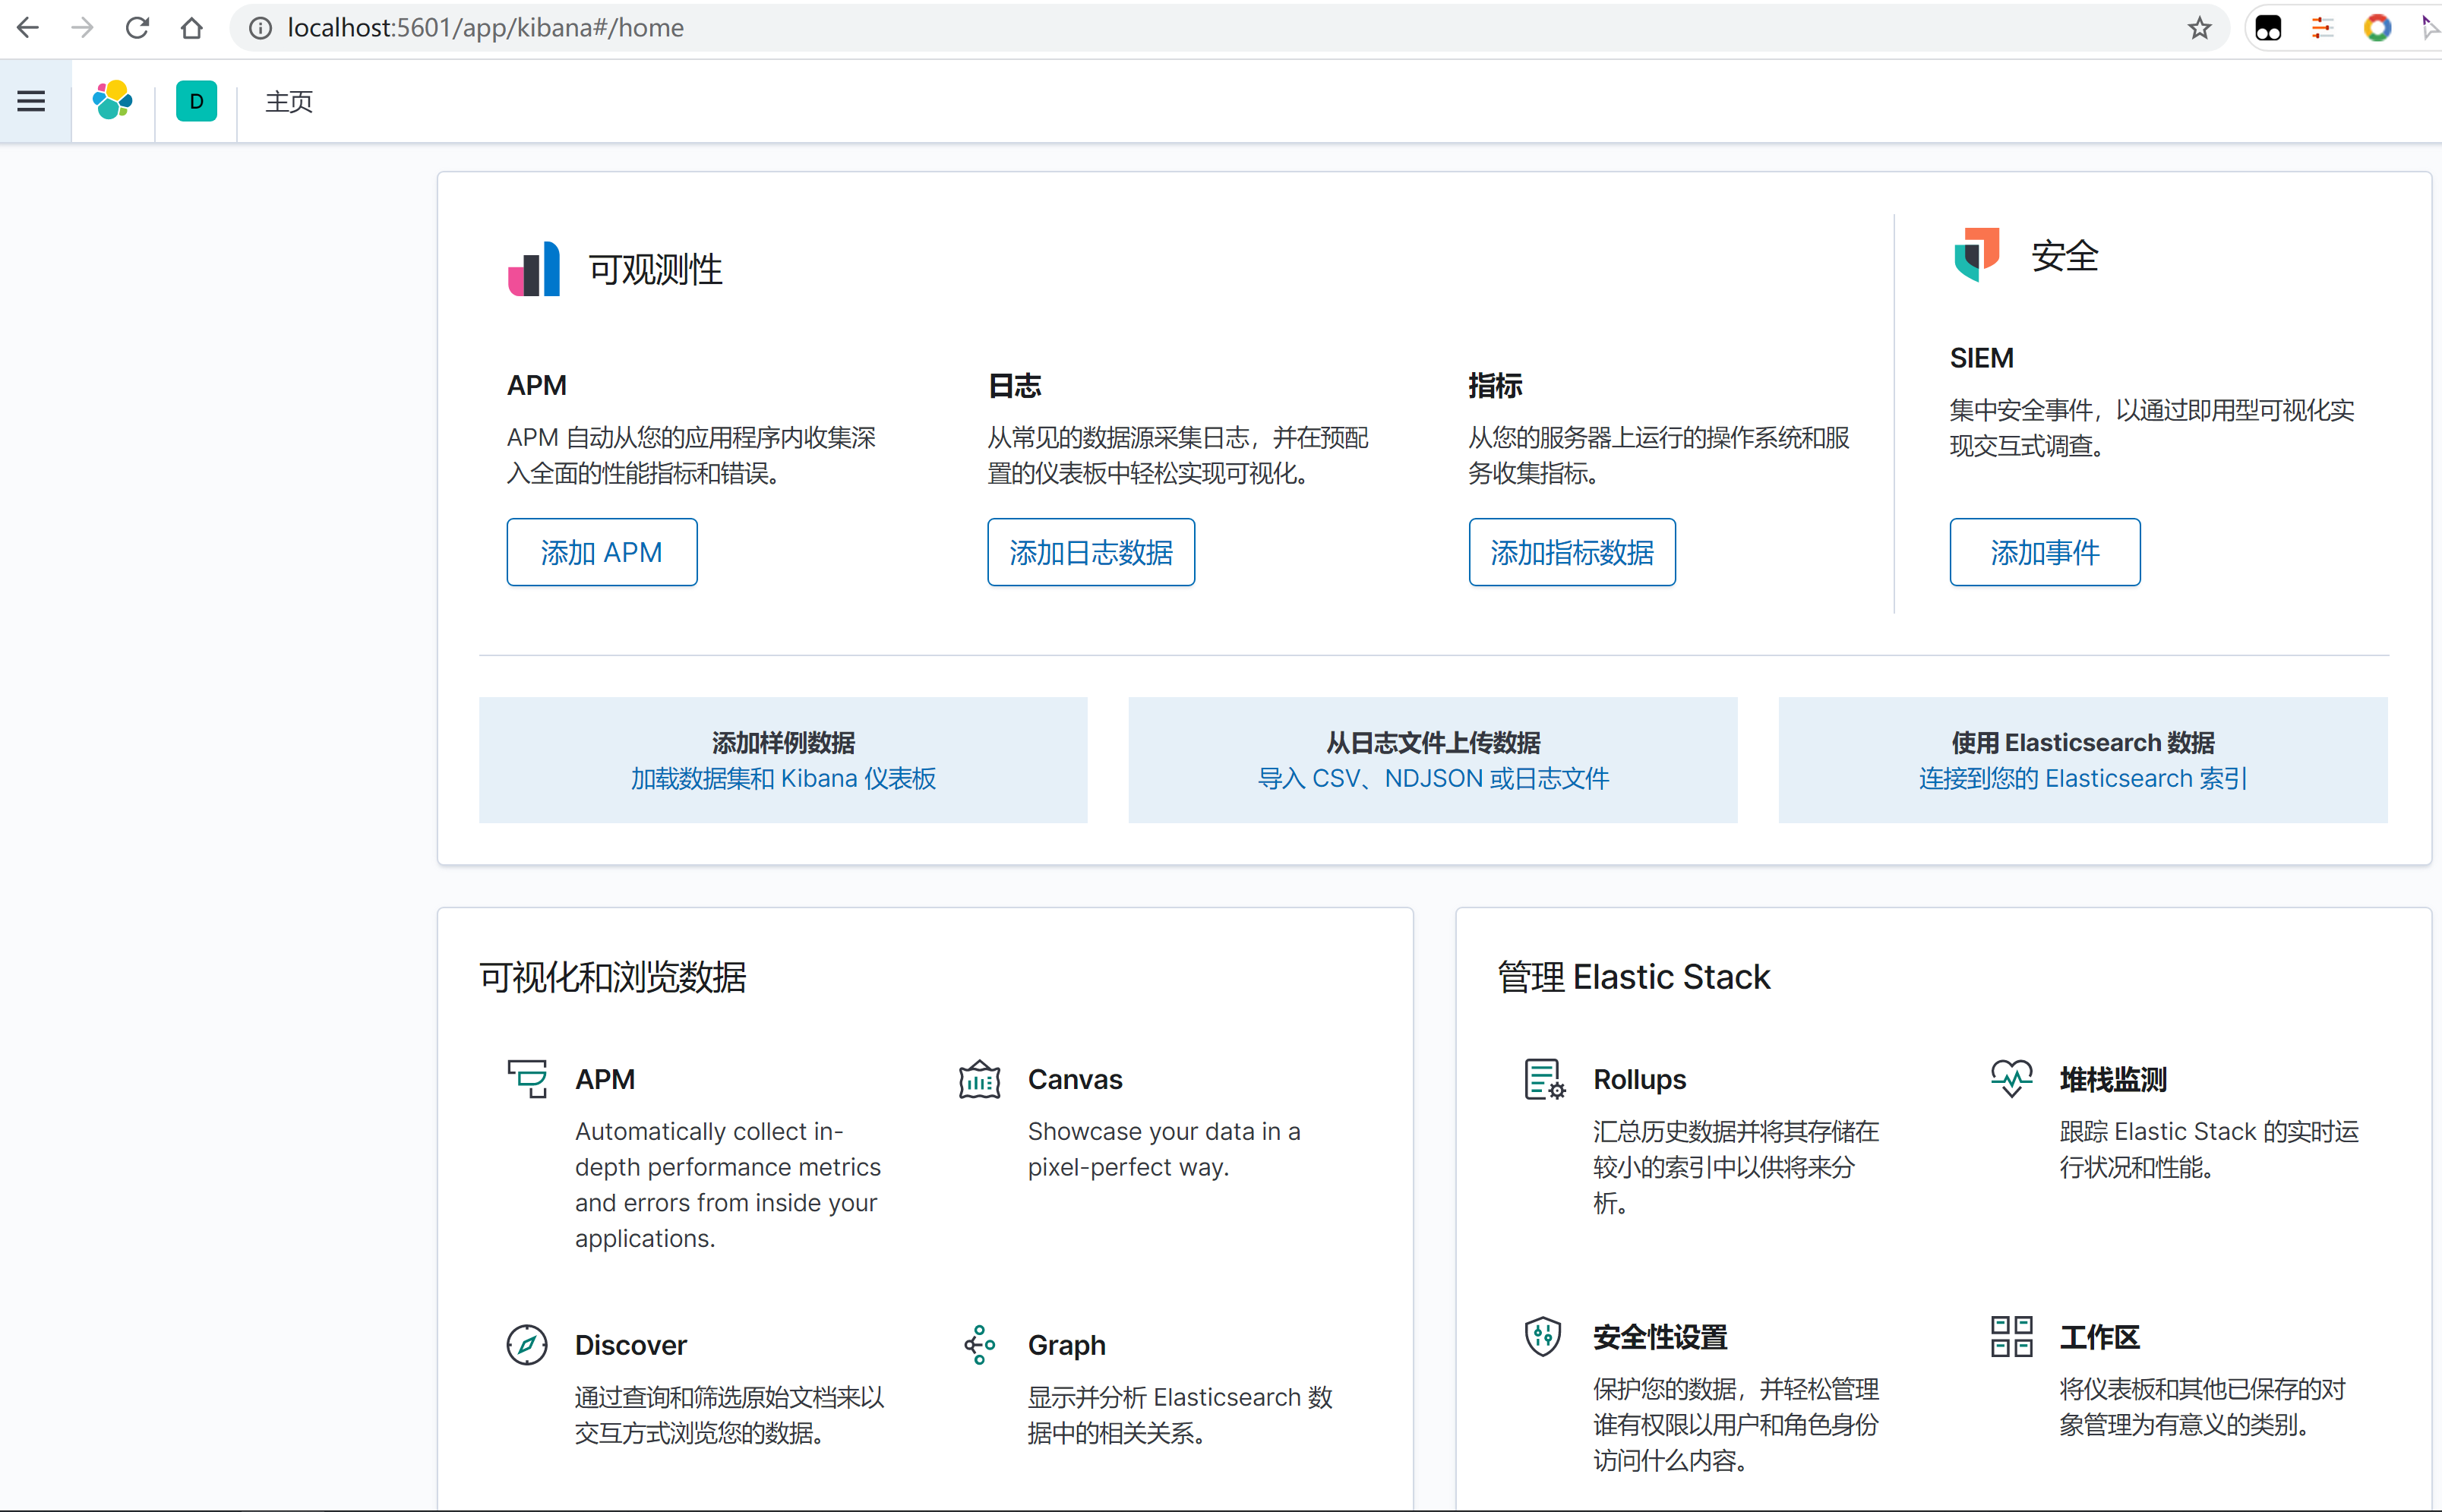Viewport: 2442px width, 1512px height.
Task: Click the 添加 APM button
Action: point(602,552)
